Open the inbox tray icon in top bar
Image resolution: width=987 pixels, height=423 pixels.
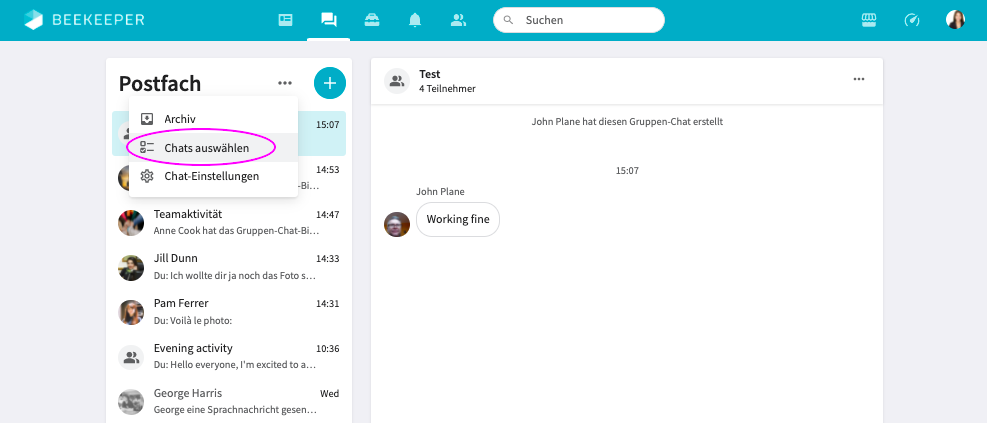pos(372,20)
